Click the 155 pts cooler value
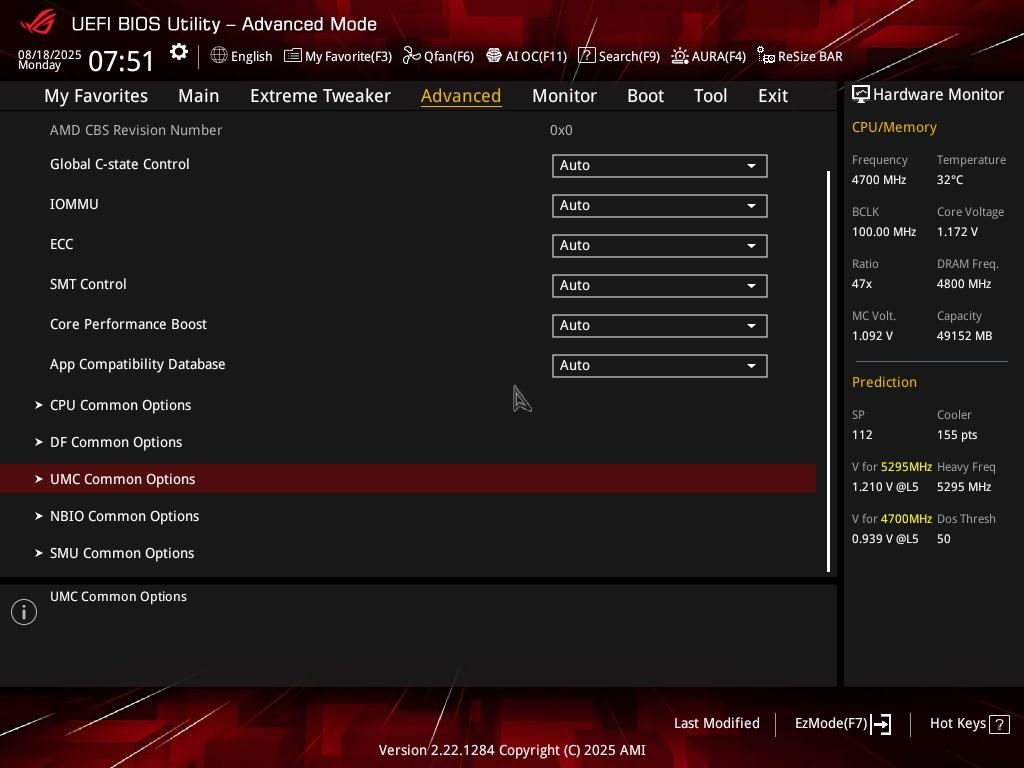Screen dimensions: 1024x768 pos(957,435)
